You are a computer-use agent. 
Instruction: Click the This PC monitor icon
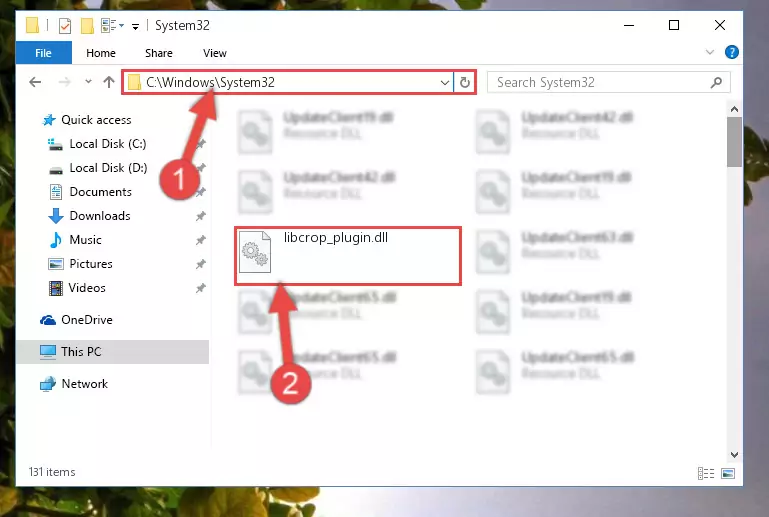coord(48,352)
